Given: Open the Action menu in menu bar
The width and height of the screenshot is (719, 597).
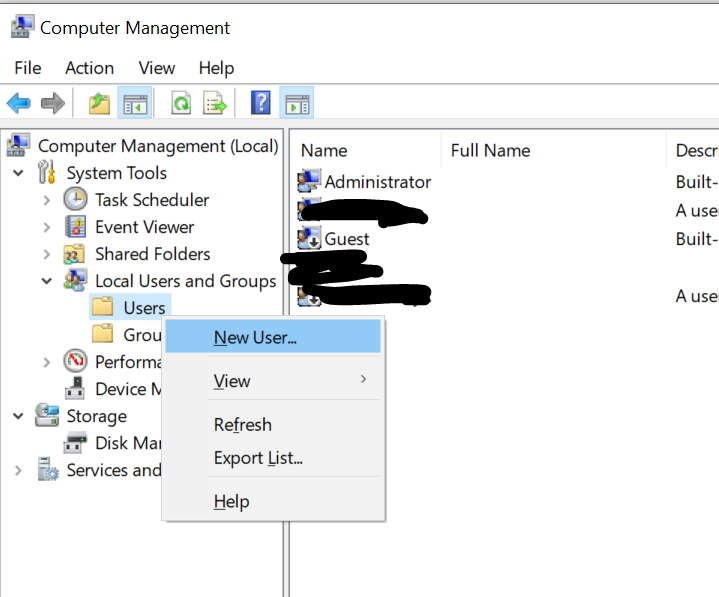Looking at the screenshot, I should [x=89, y=68].
